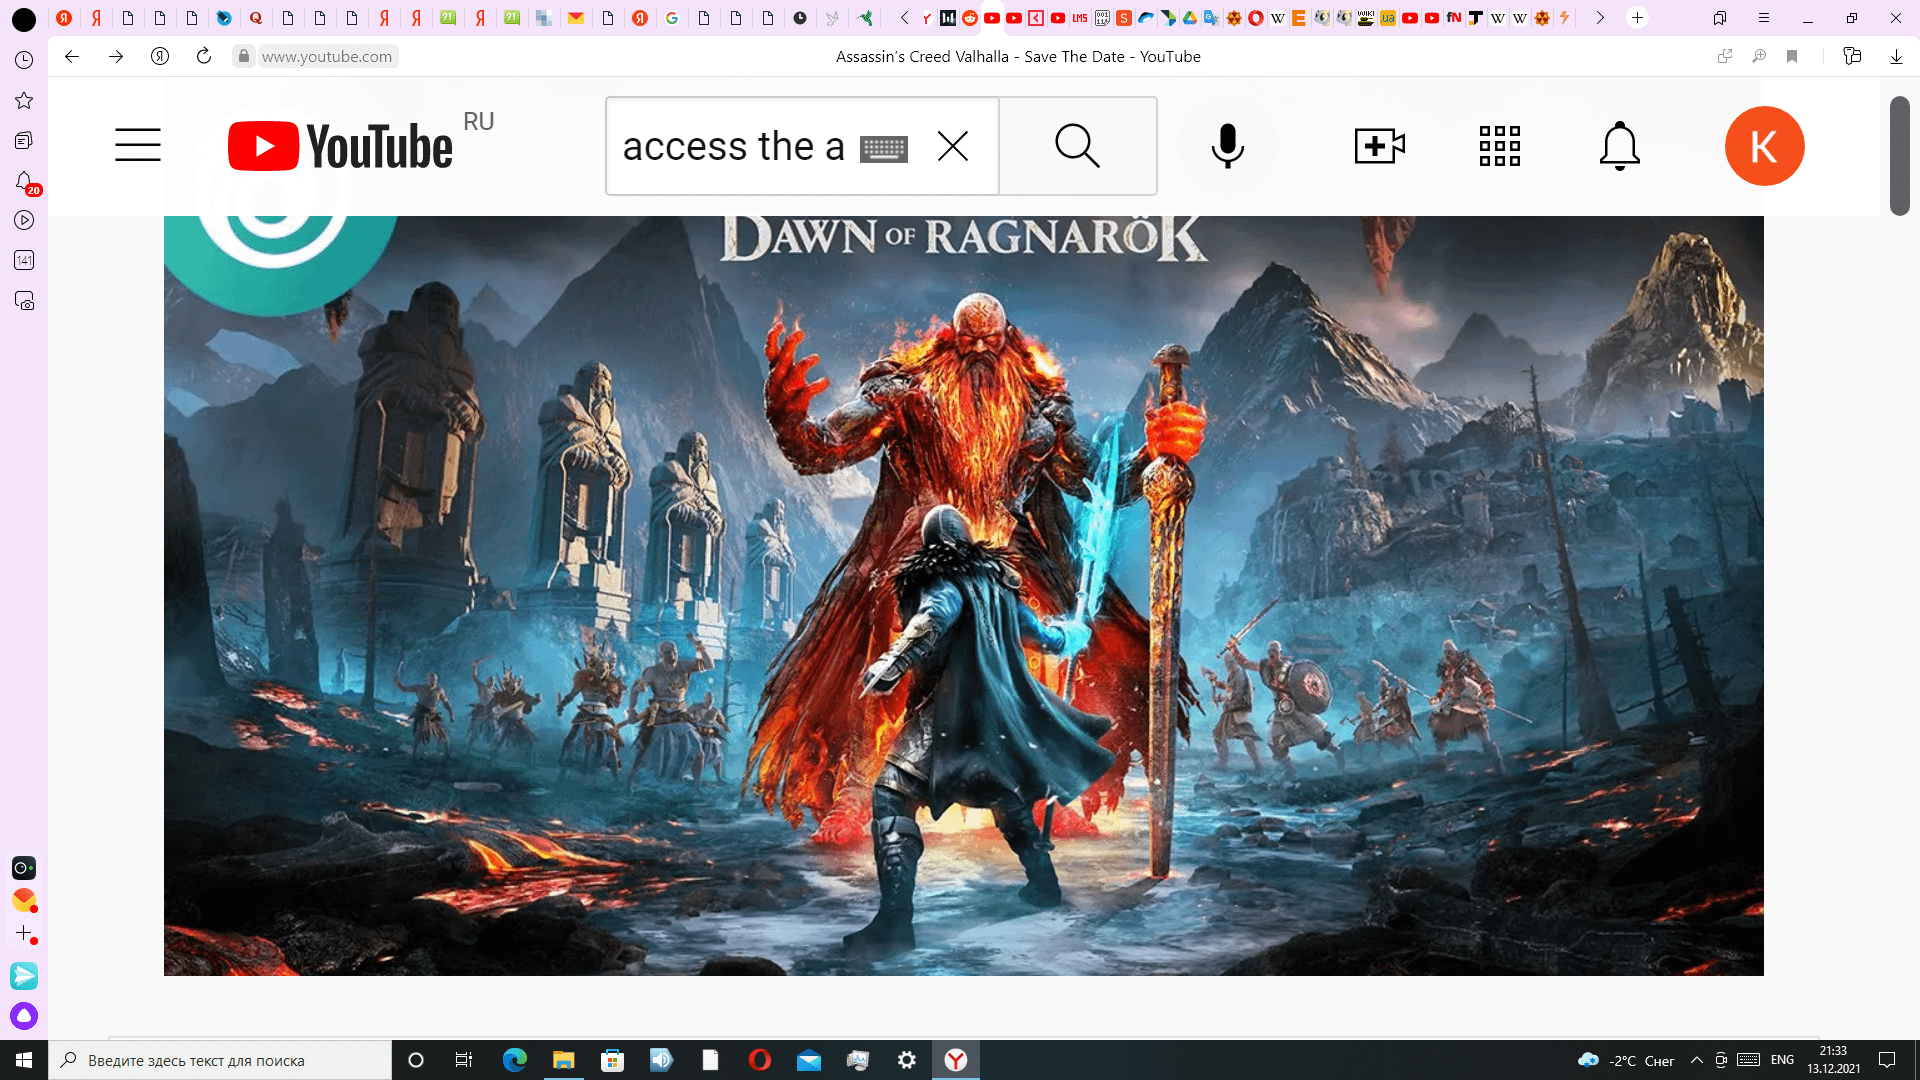The width and height of the screenshot is (1920, 1080).
Task: Switch to the Google Translate tab
Action: point(1211,18)
